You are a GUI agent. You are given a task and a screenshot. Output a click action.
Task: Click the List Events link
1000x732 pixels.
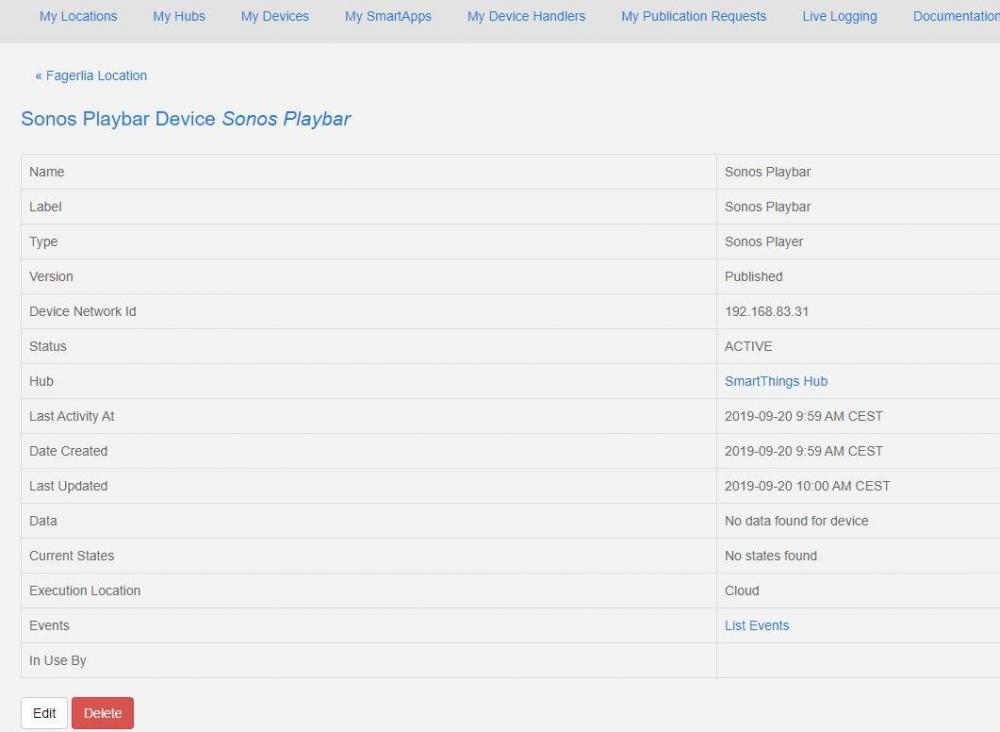756,625
